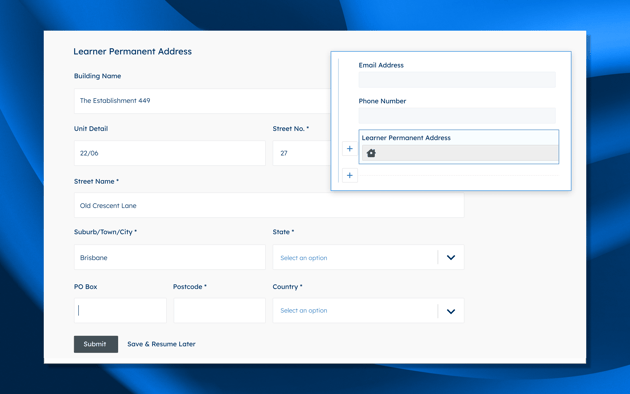The height and width of the screenshot is (394, 630).
Task: Select the Country 'Select an option' field
Action: tap(368, 310)
